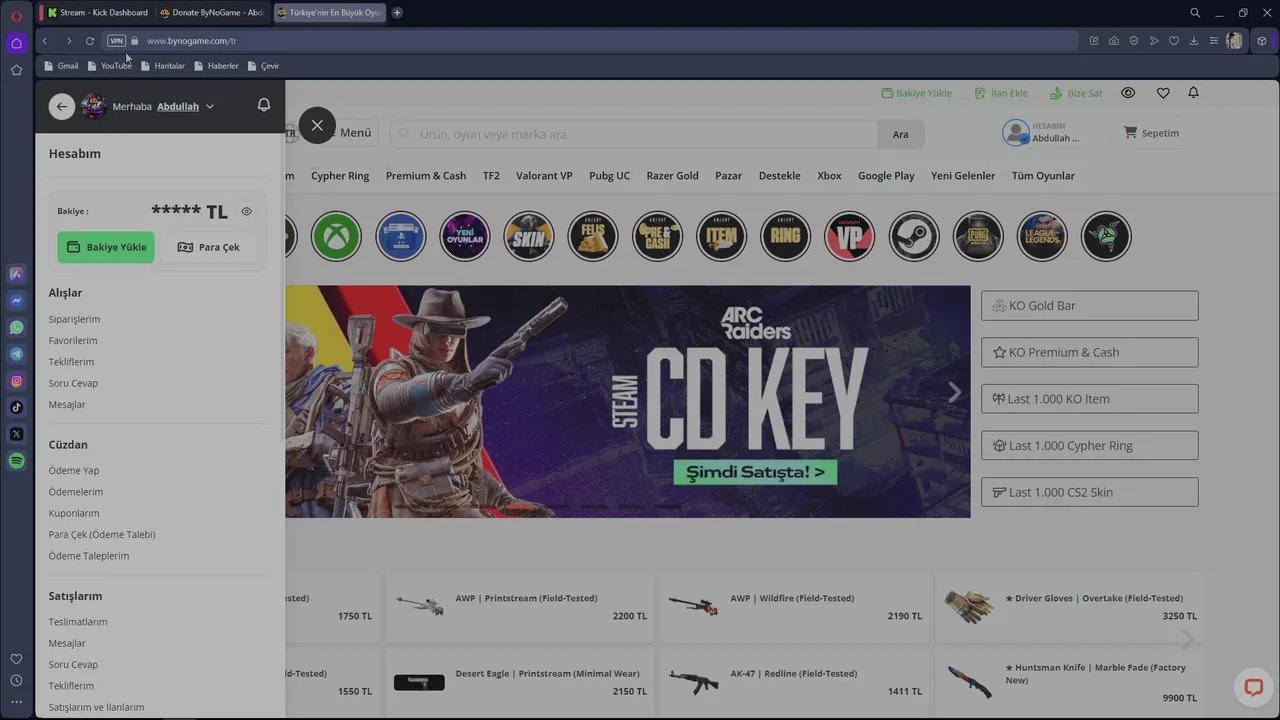Viewport: 1280px width, 720px height.
Task: Open Last 1.000 CS2 Skin link
Action: (1089, 492)
